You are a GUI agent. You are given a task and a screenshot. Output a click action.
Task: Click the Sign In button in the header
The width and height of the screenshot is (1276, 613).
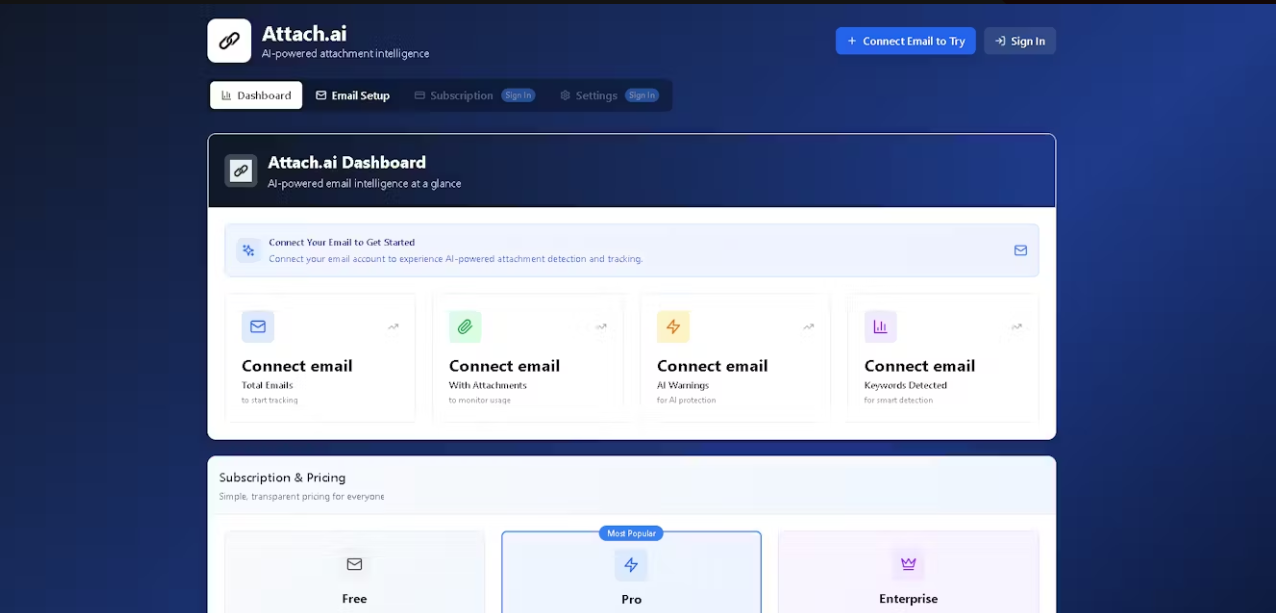[x=1020, y=41]
